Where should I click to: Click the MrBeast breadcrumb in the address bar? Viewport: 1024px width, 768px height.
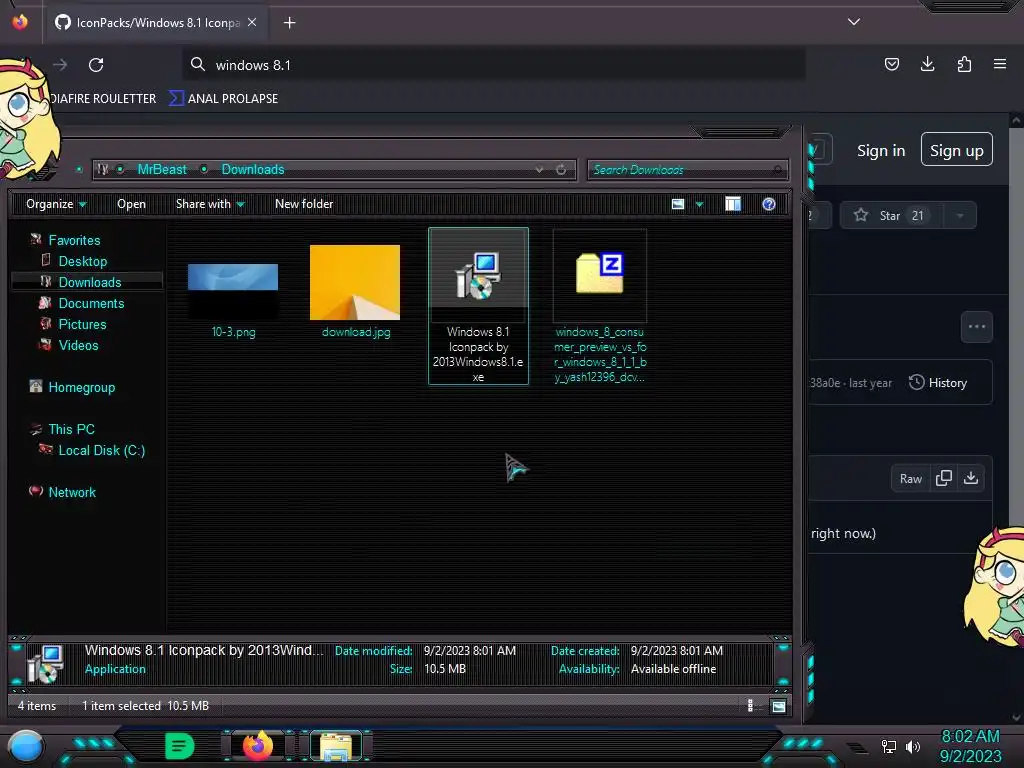(x=162, y=170)
